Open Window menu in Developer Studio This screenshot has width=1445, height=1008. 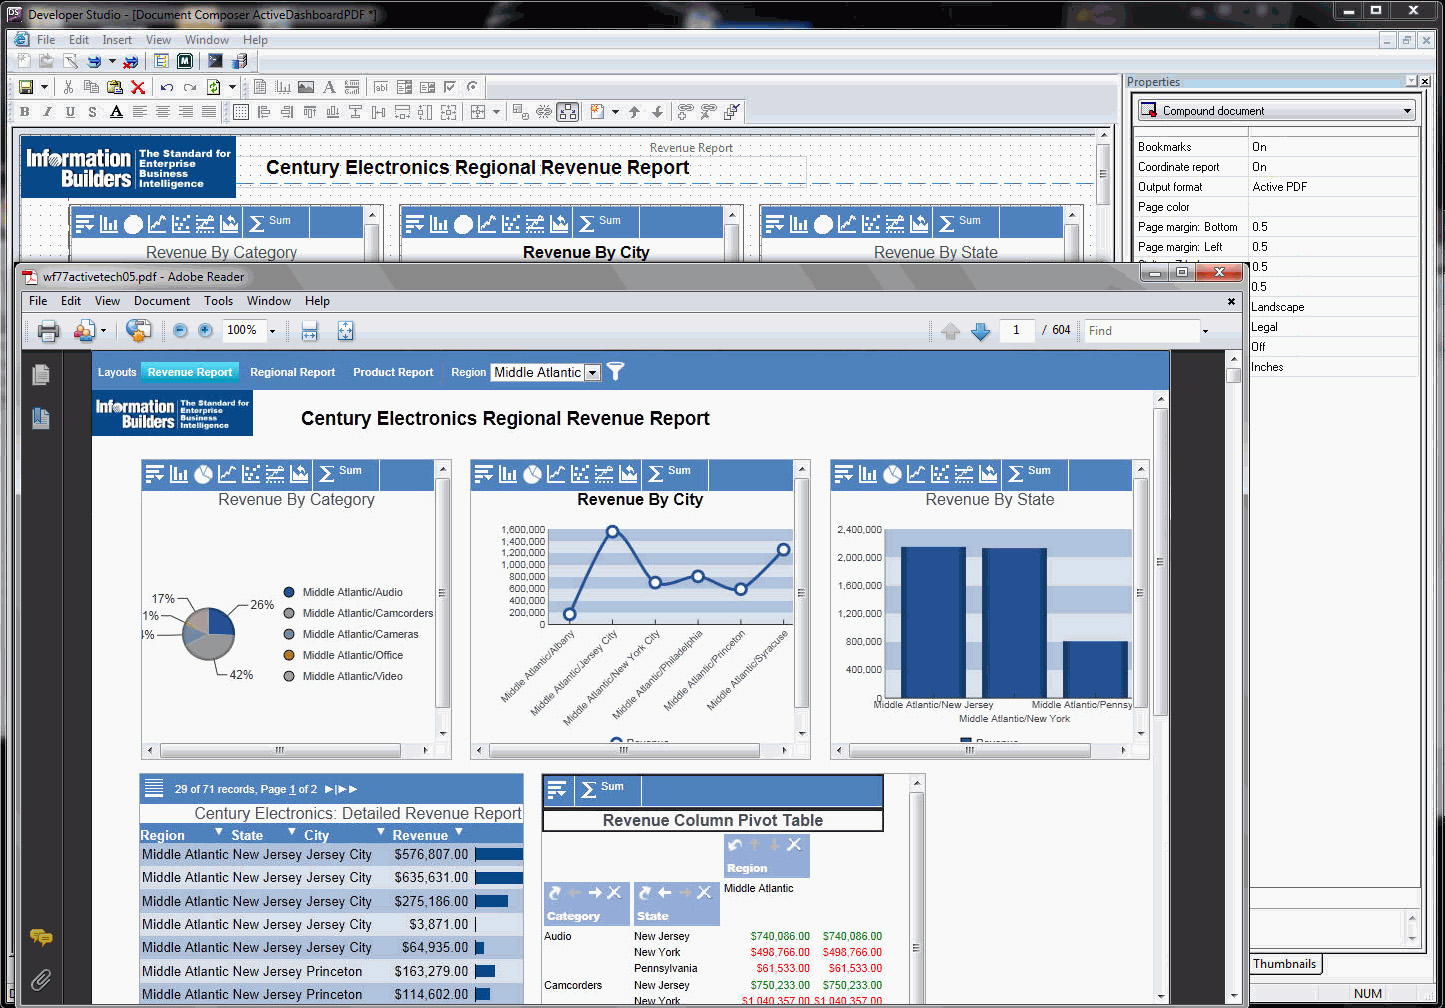click(207, 40)
